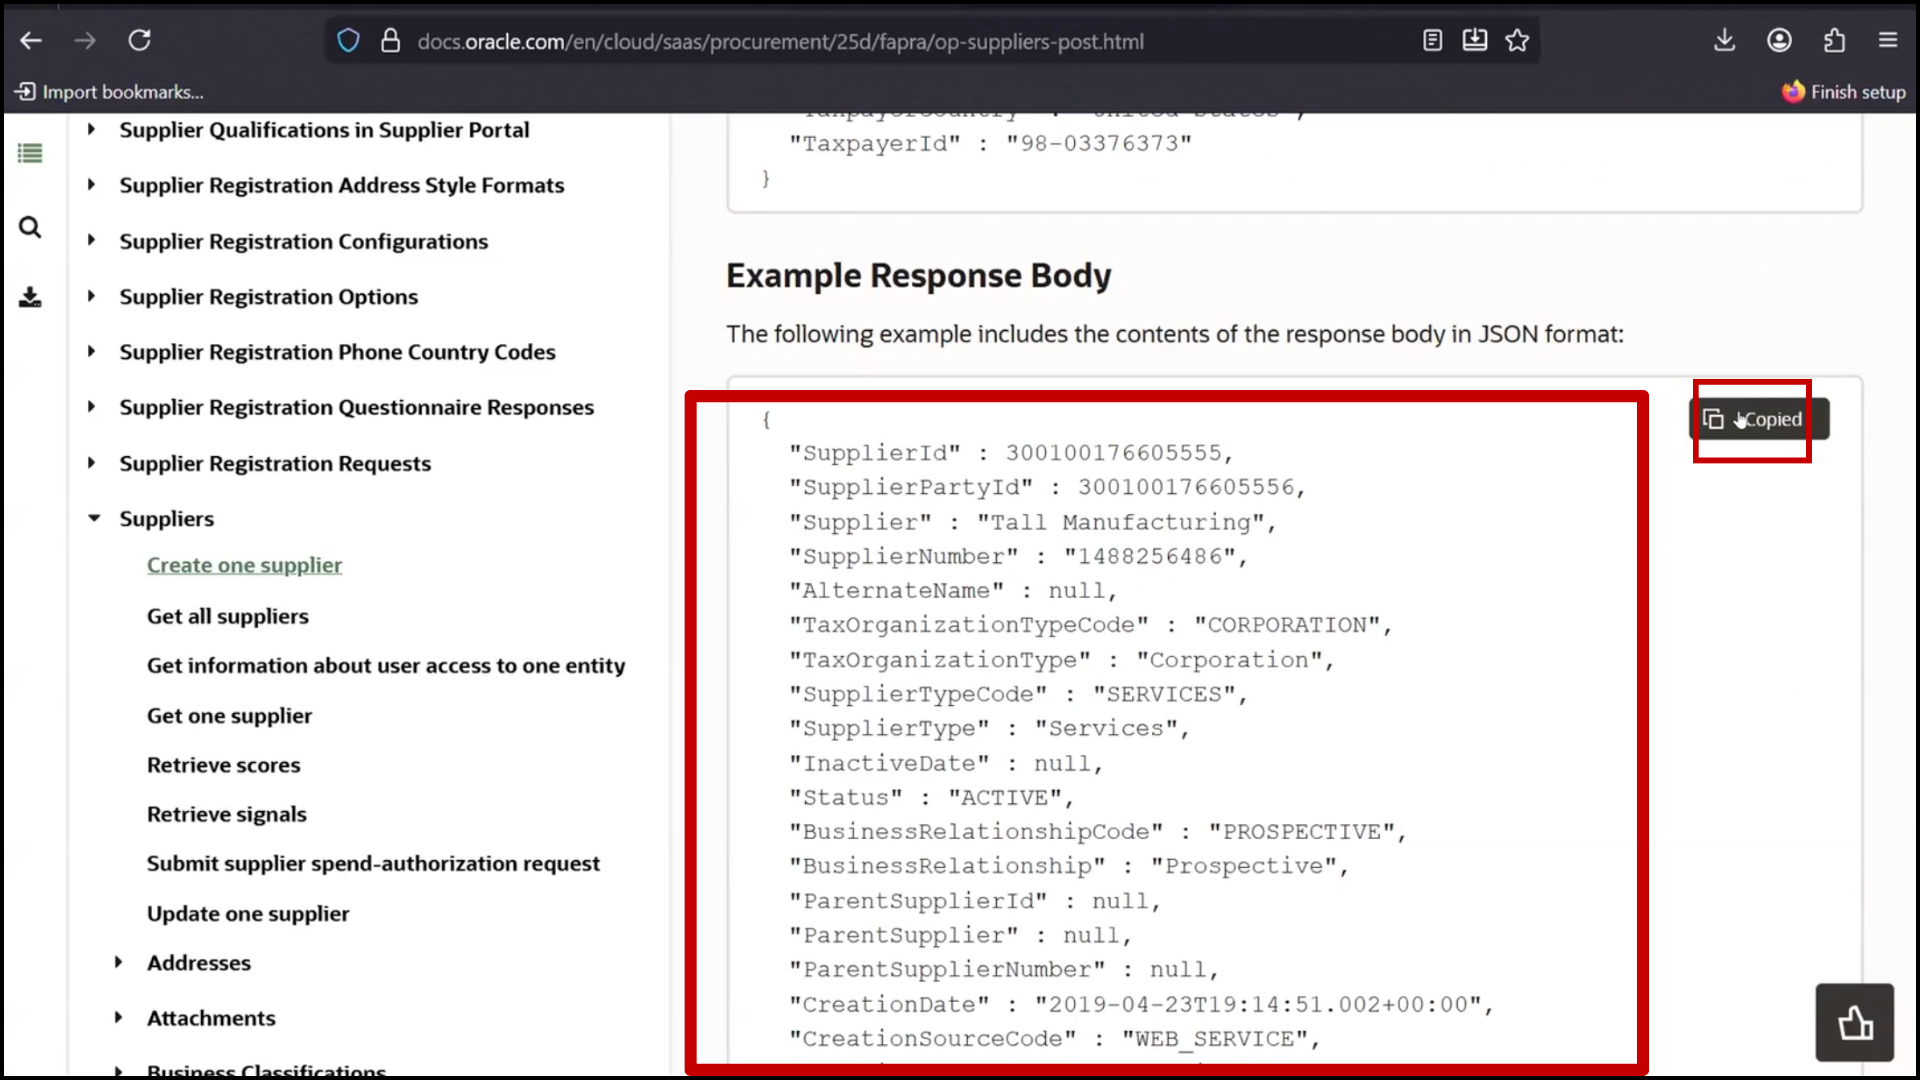Bookmark this page with the star icon
Image resolution: width=1920 pixels, height=1080 pixels.
coord(1518,41)
